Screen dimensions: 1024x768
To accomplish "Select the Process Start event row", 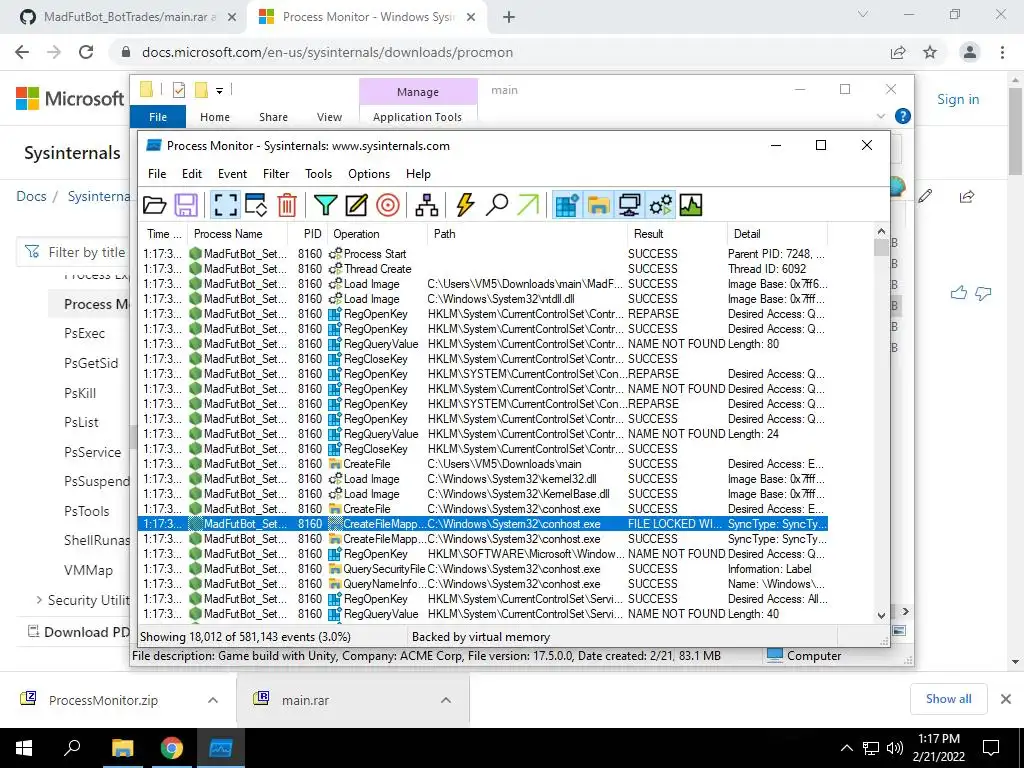I will point(485,253).
